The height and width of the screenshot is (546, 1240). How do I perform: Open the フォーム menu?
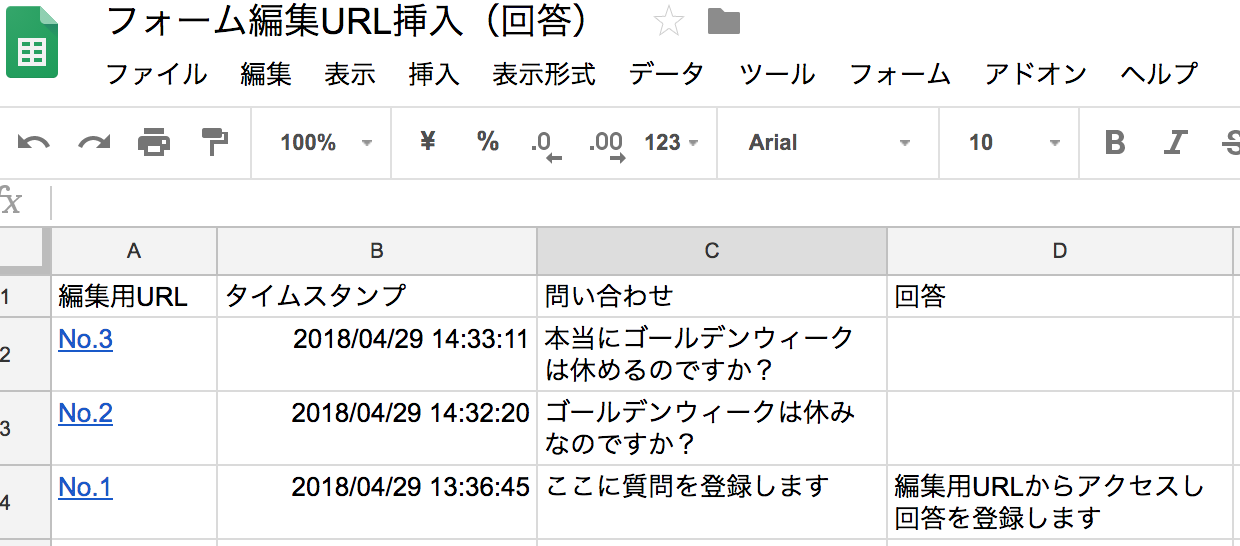pyautogui.click(x=900, y=74)
